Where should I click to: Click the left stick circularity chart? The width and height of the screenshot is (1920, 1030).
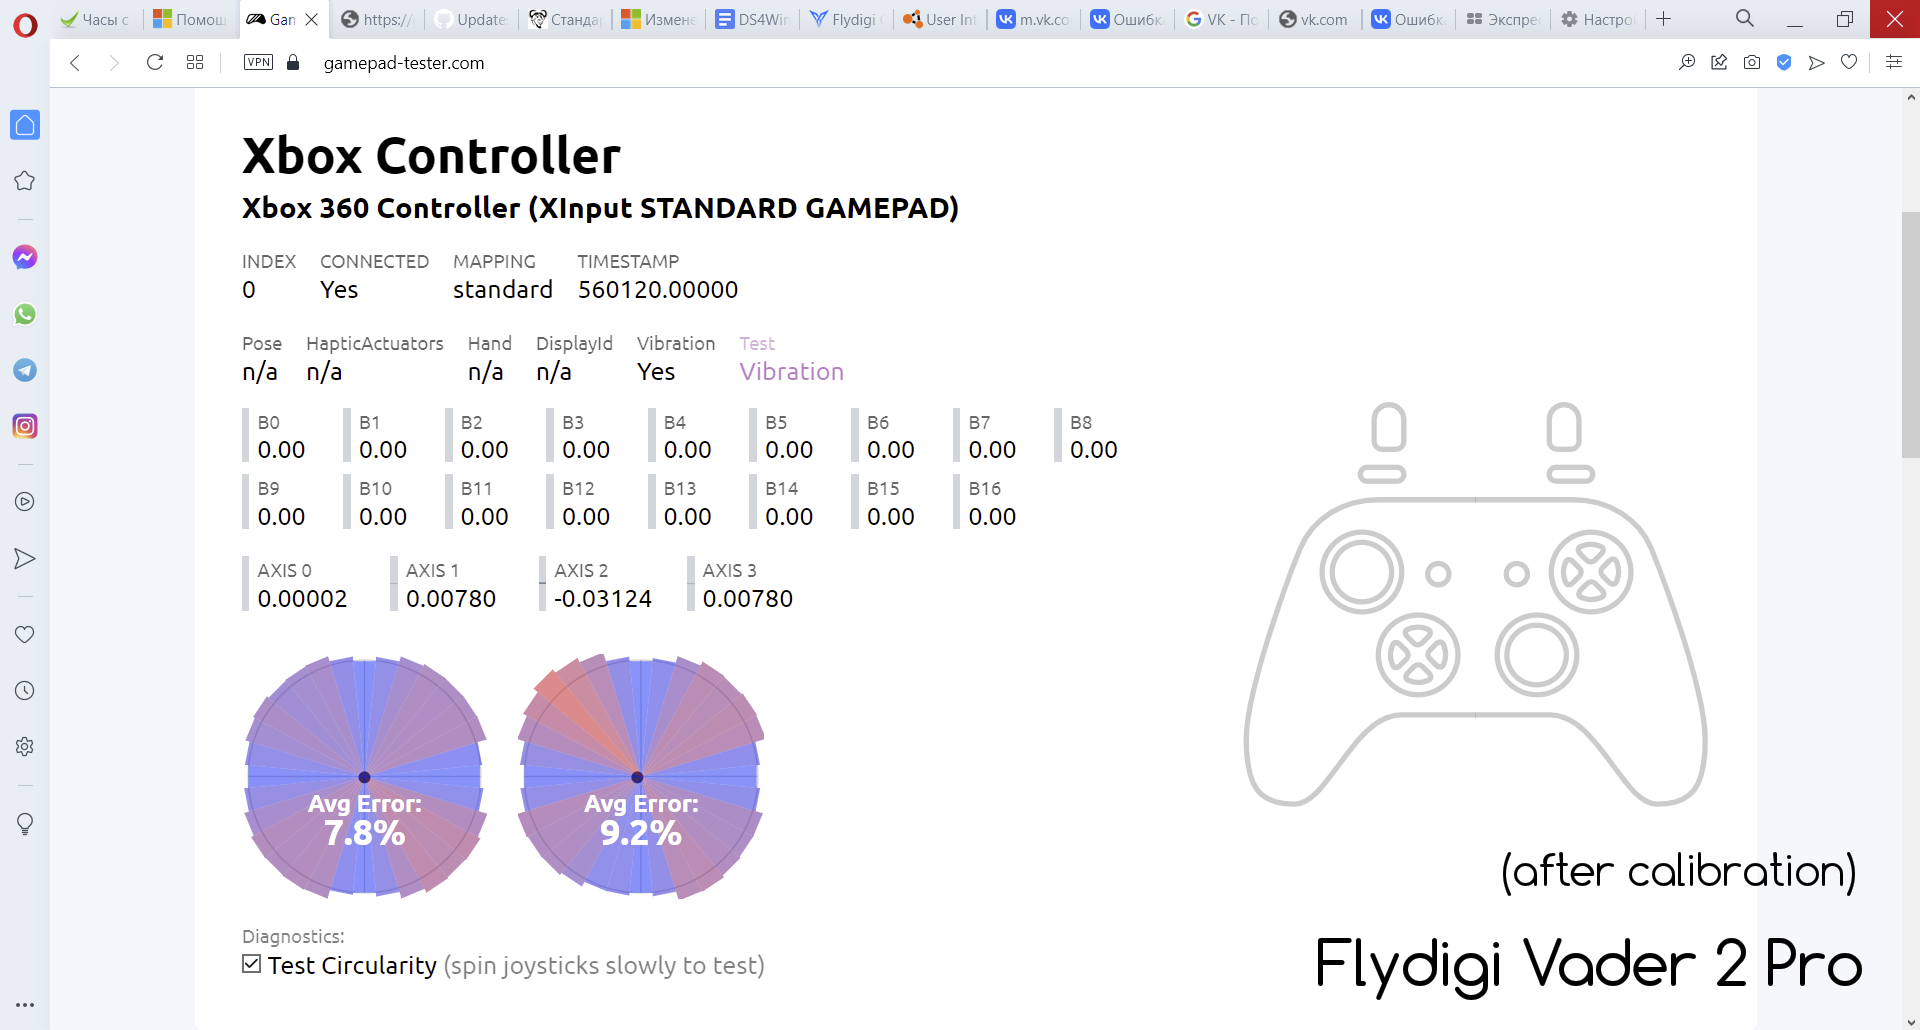365,777
